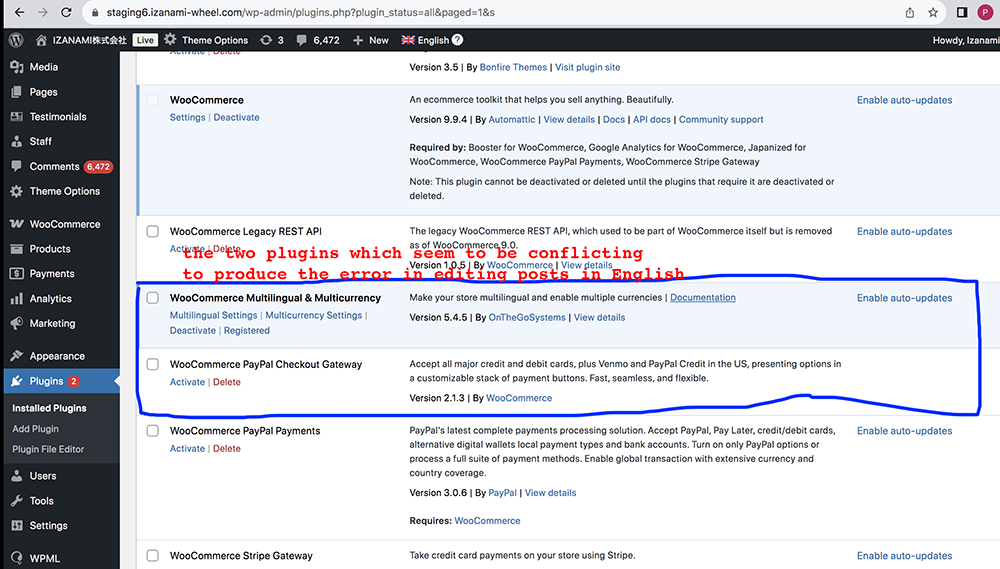Image resolution: width=1000 pixels, height=569 pixels.
Task: Open WPML in sidebar
Action: coord(45,558)
